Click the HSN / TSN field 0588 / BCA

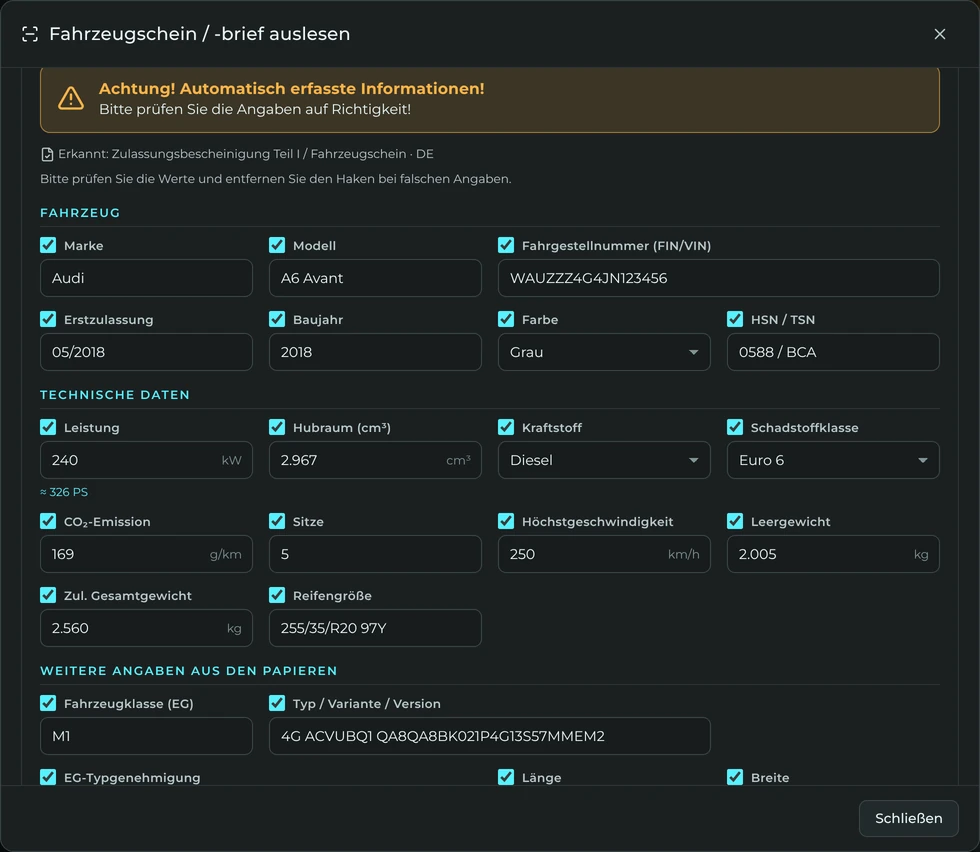(x=833, y=352)
